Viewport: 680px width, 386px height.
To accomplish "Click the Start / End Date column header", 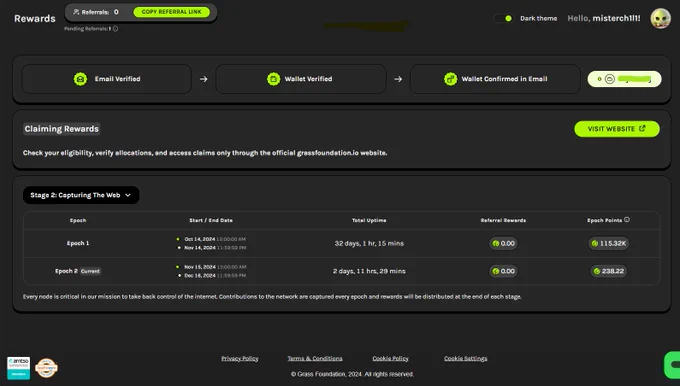I will [x=211, y=220].
